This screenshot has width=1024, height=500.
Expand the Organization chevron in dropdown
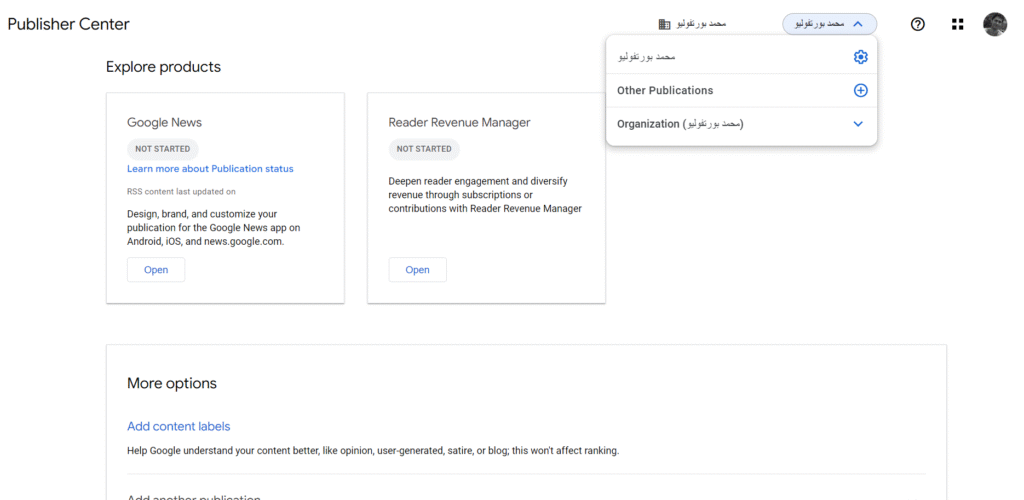pos(858,124)
